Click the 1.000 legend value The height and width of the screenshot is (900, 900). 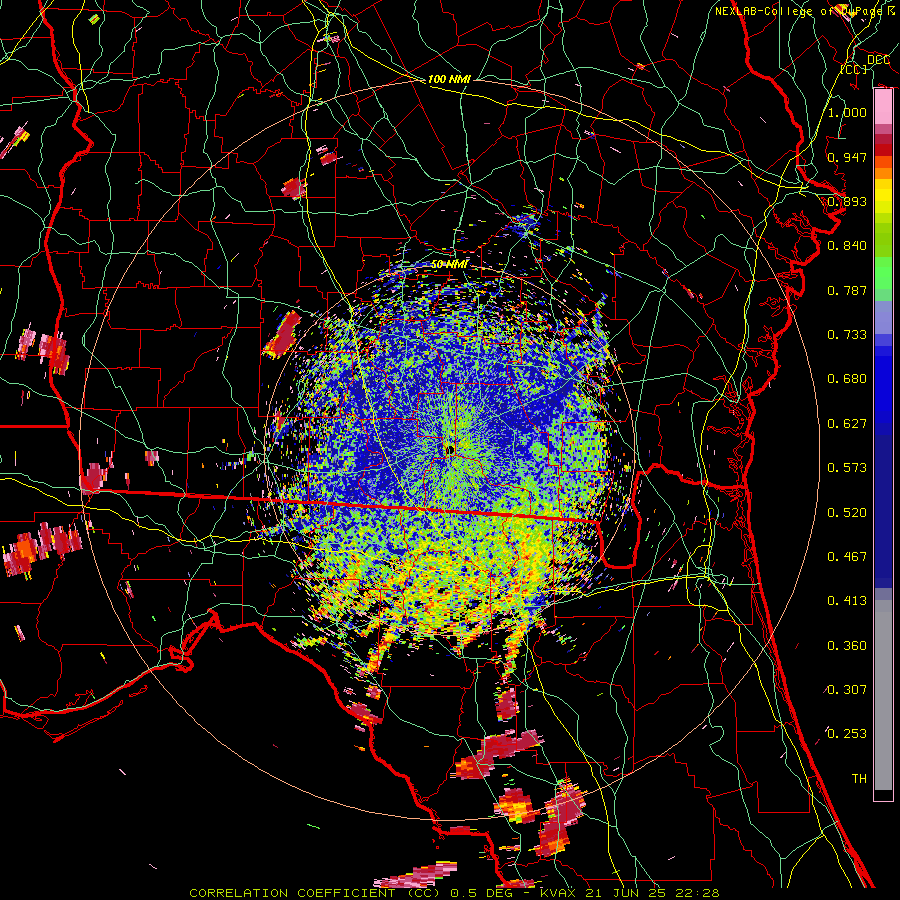pyautogui.click(x=847, y=112)
